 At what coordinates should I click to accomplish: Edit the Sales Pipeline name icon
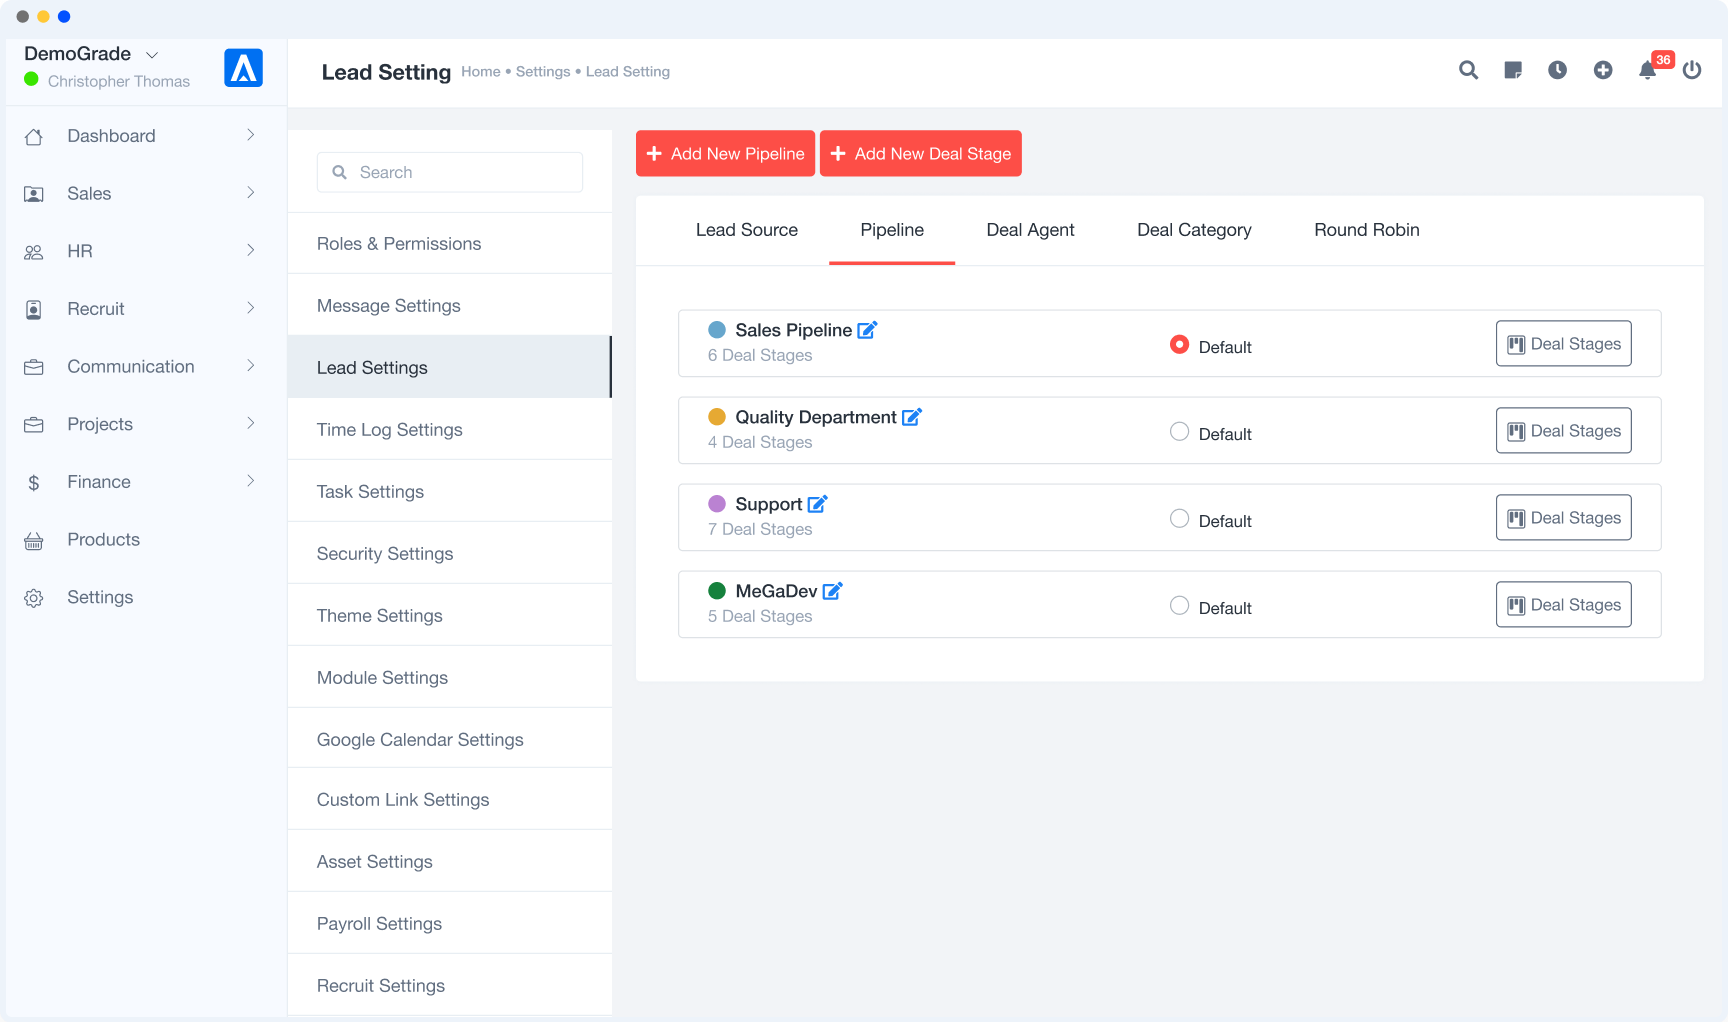point(867,330)
